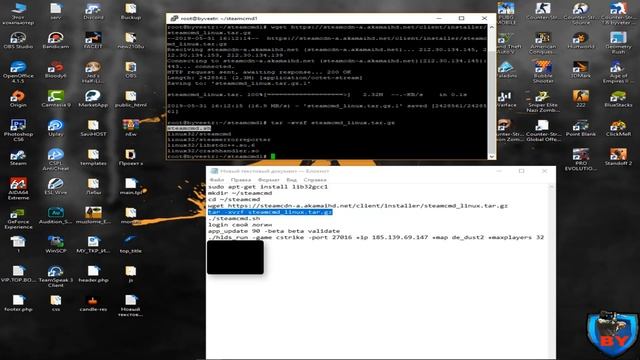Click terminal scrollbar down arrow
The image size is (640, 360).
pos(491,156)
